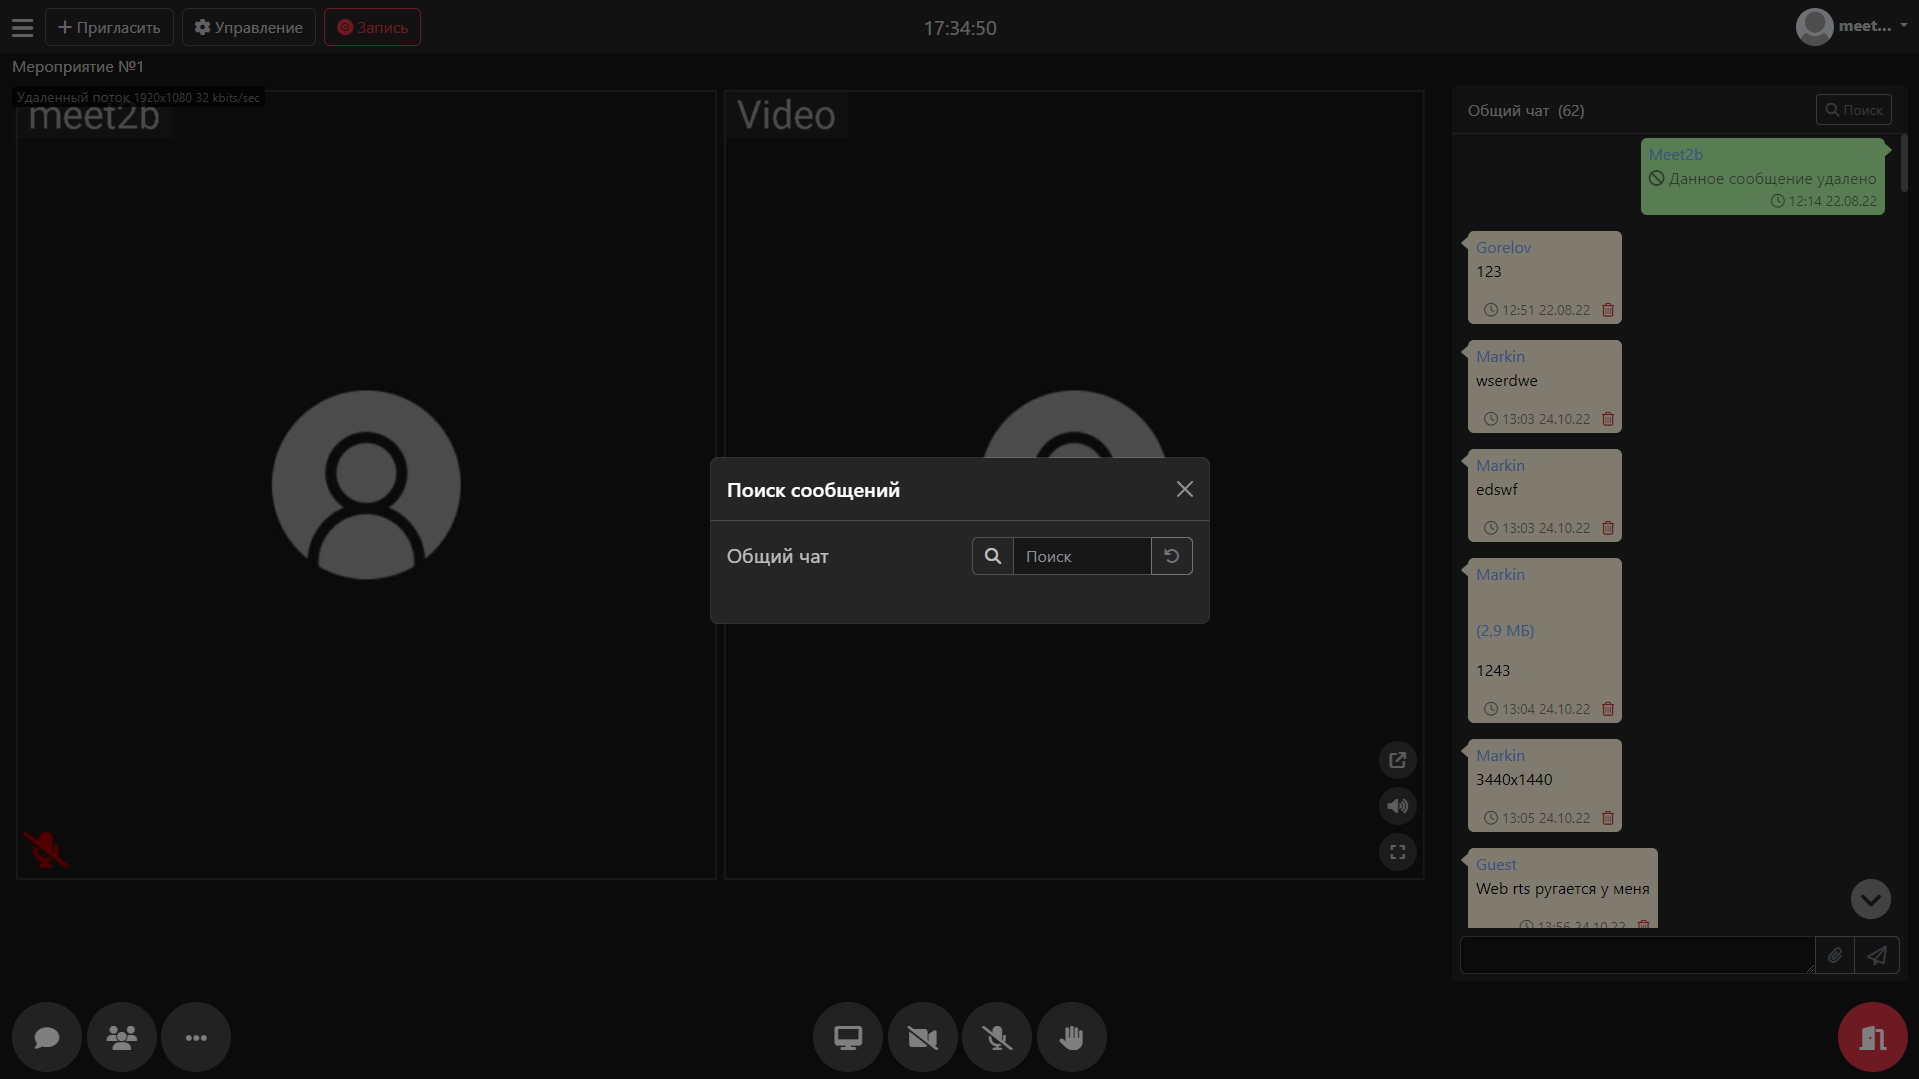
Task: Attach a file with the paperclip icon
Action: click(1834, 955)
